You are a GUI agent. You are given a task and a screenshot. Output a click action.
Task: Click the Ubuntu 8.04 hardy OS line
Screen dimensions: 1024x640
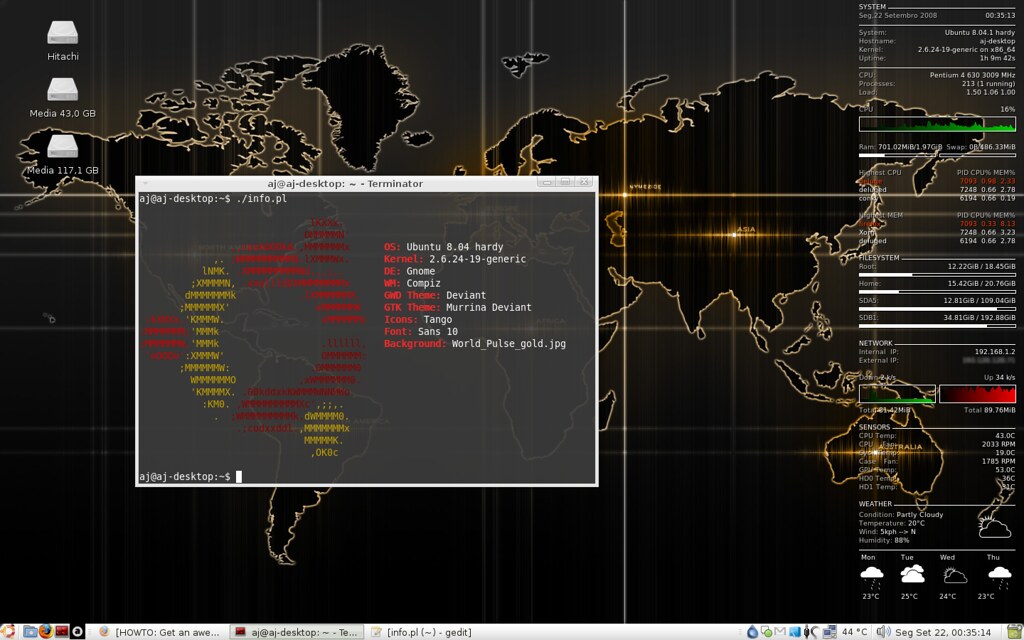click(443, 247)
